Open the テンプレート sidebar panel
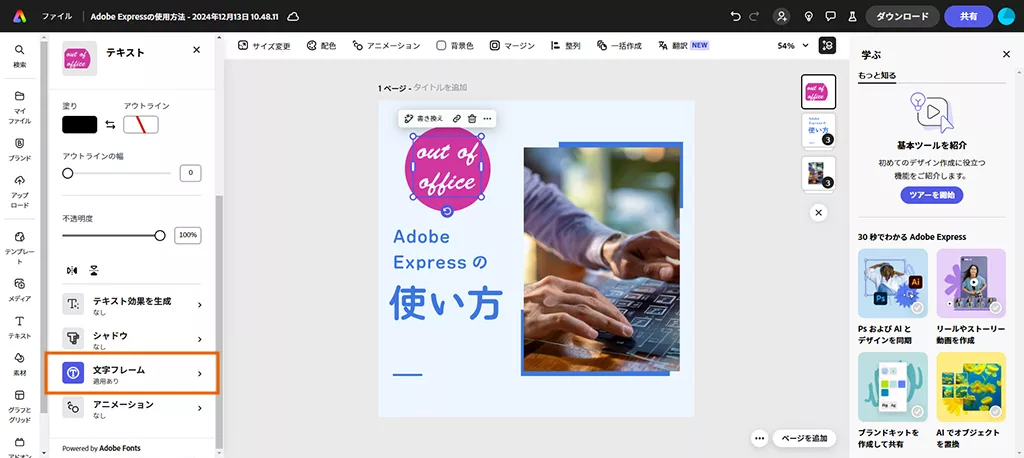 pyautogui.click(x=20, y=248)
